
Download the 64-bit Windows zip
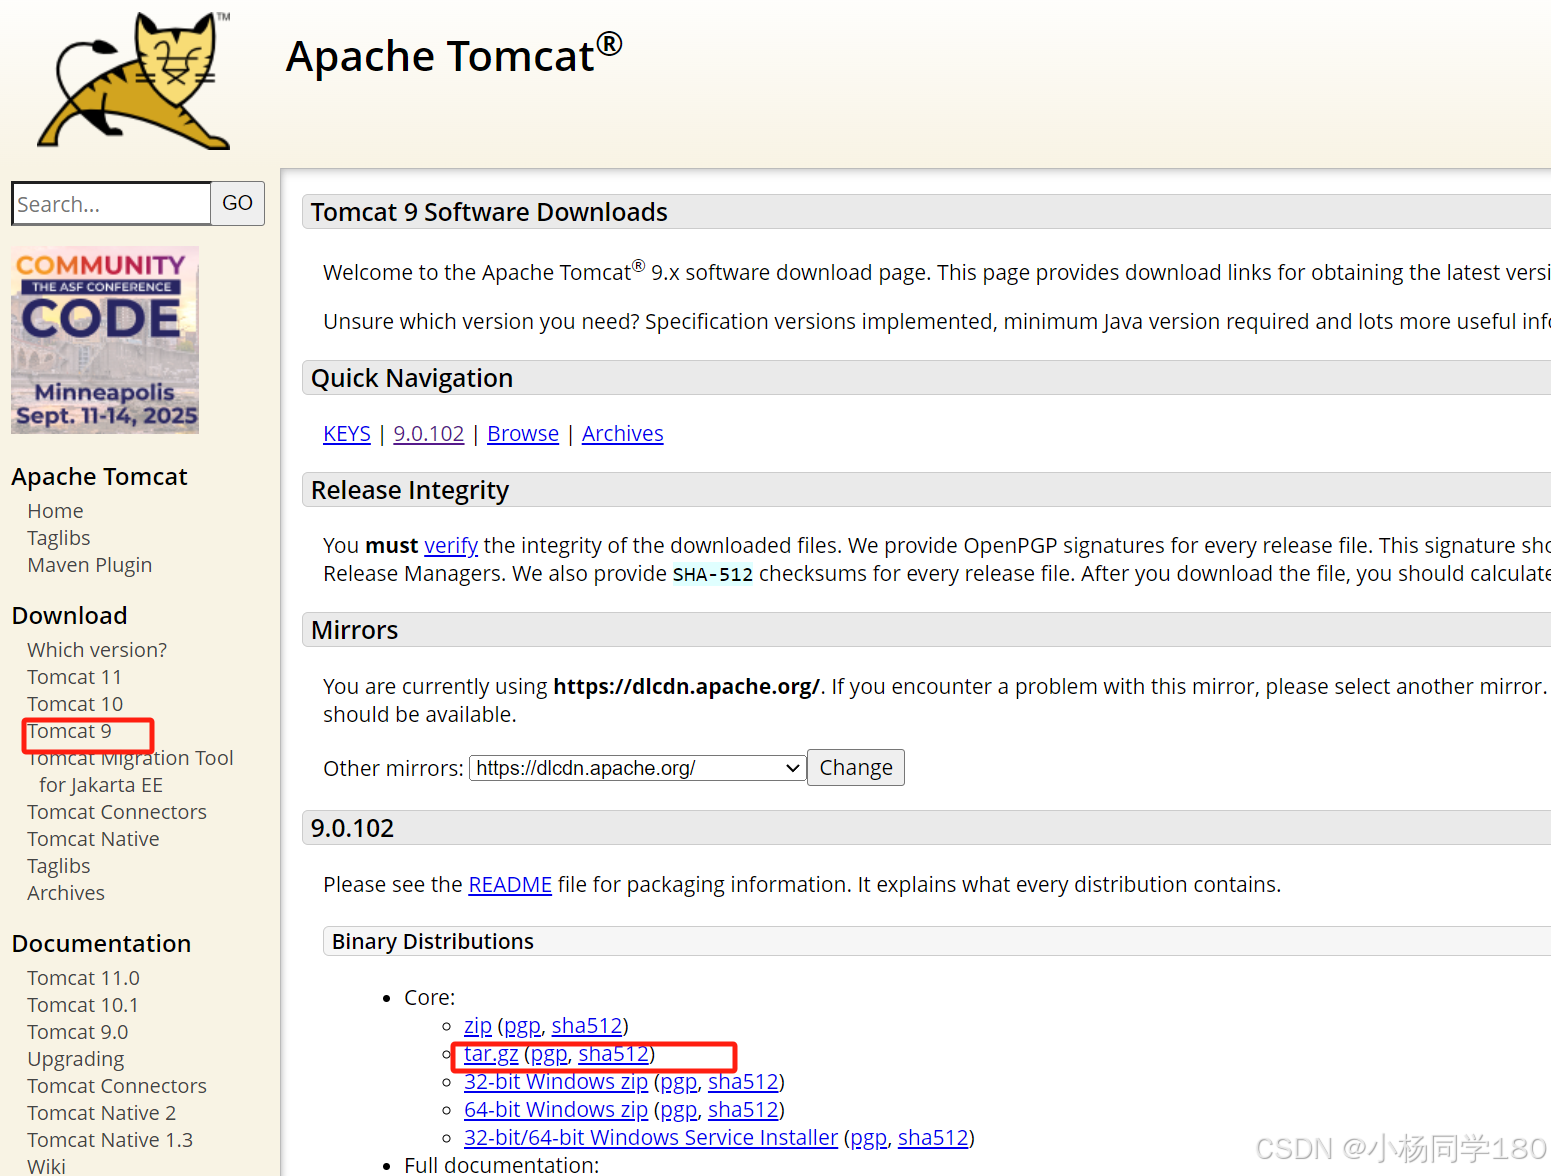(x=556, y=1110)
